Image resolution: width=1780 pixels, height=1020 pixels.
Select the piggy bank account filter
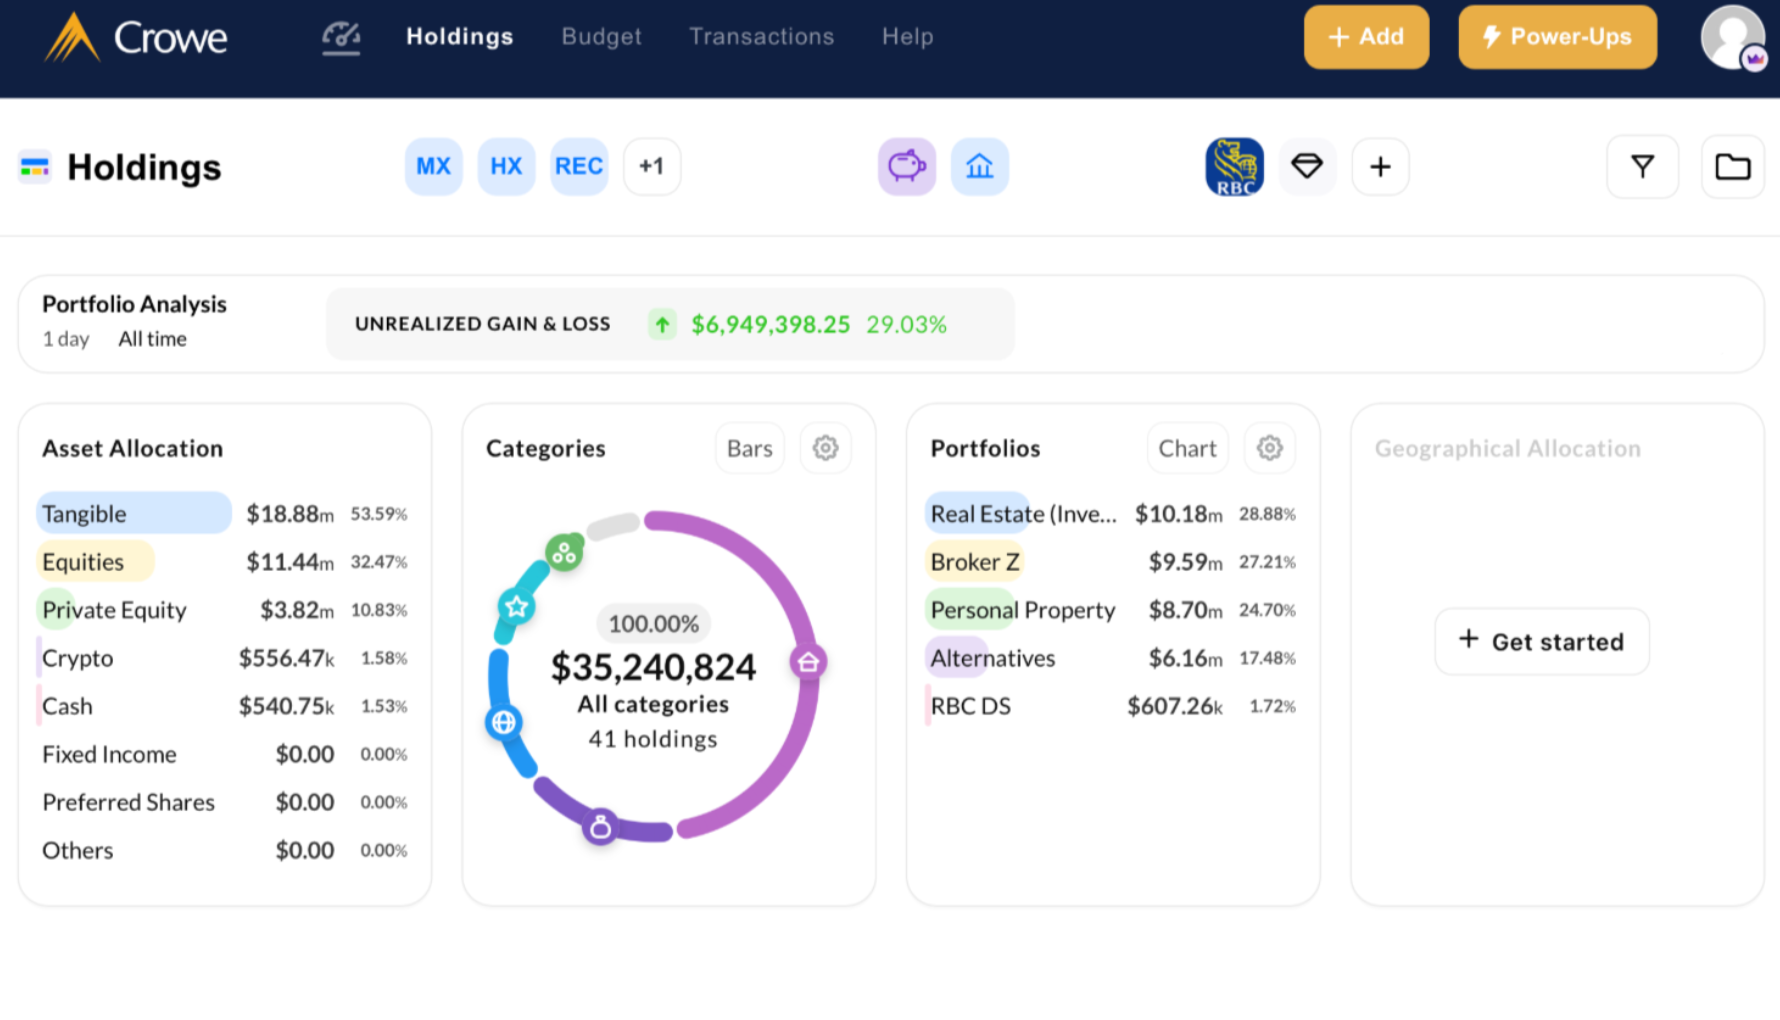tap(907, 166)
